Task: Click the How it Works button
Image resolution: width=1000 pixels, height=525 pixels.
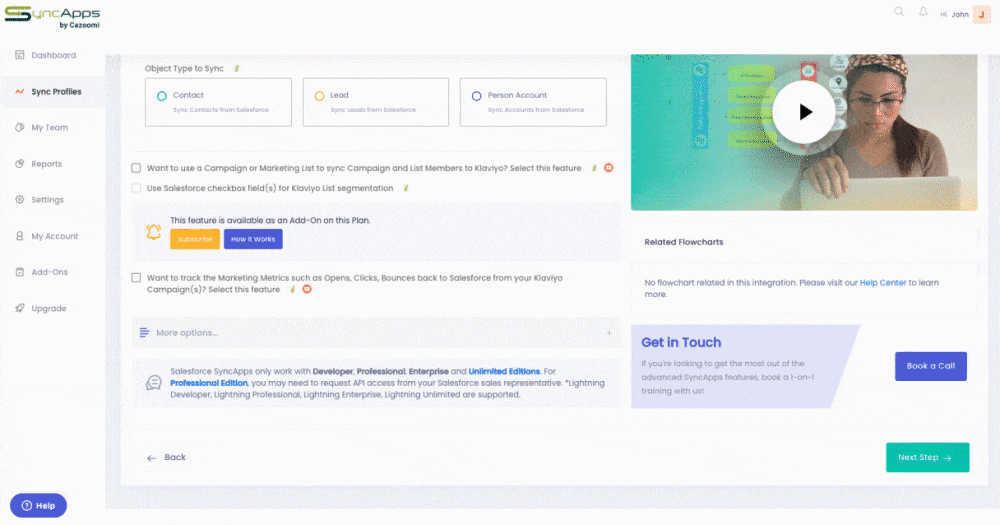Action: pos(253,239)
